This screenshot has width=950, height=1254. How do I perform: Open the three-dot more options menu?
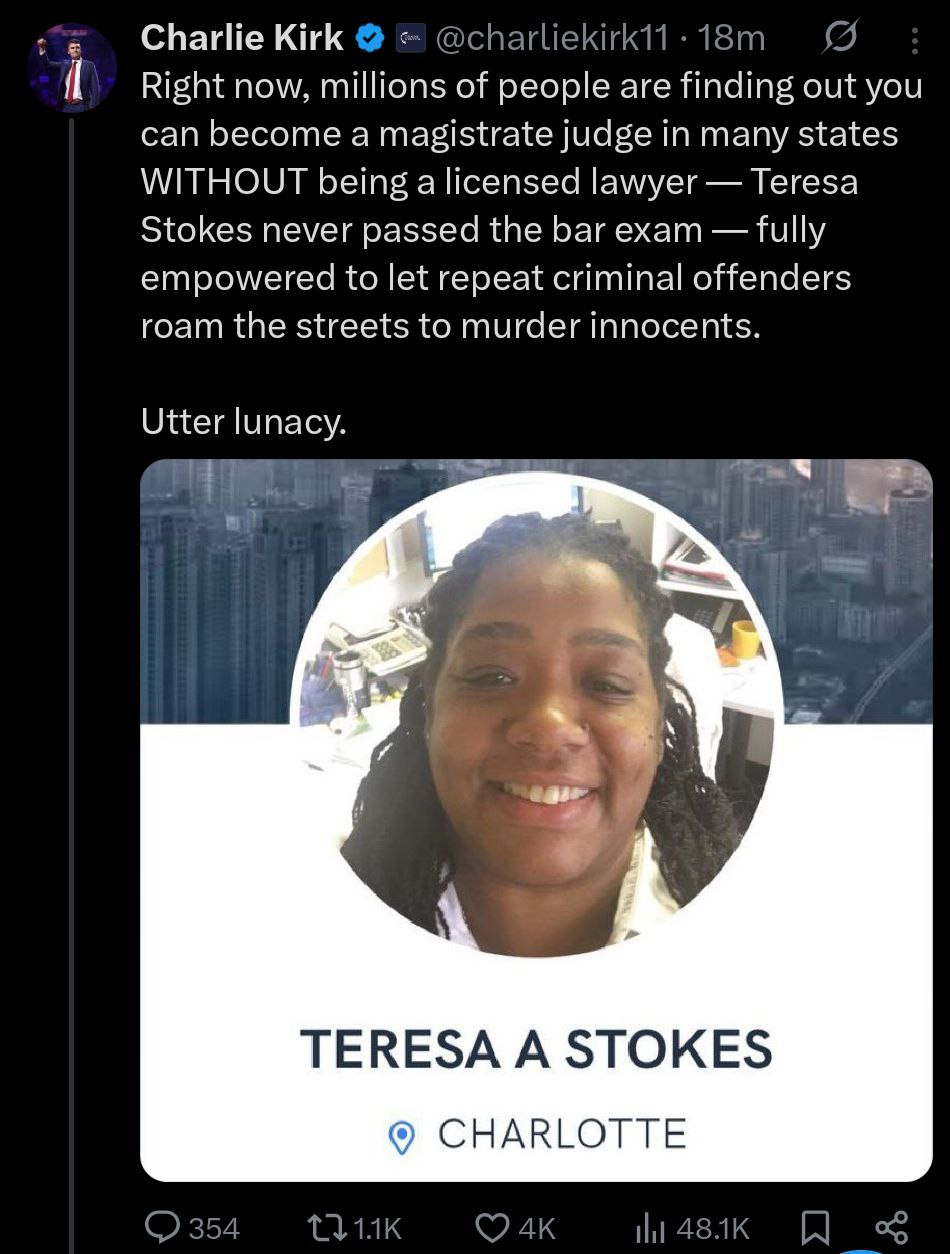coord(913,40)
